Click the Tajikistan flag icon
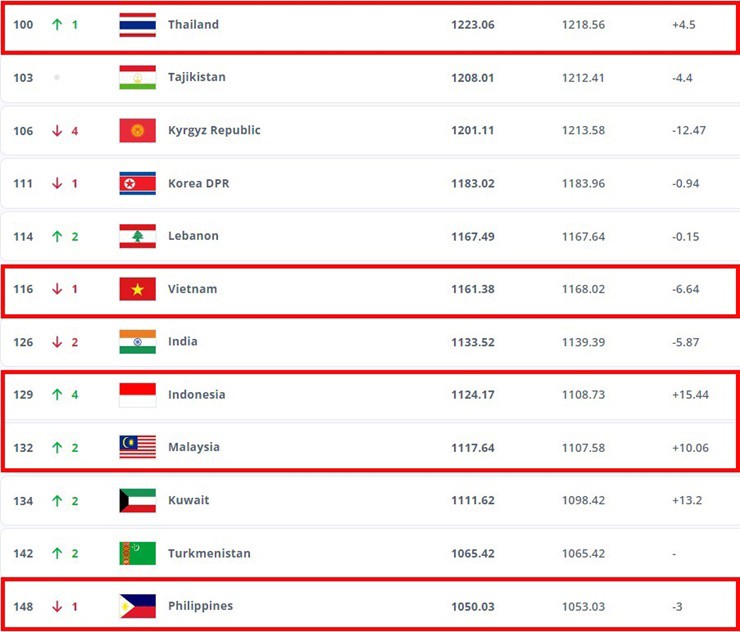The height and width of the screenshot is (632, 740). coord(137,78)
